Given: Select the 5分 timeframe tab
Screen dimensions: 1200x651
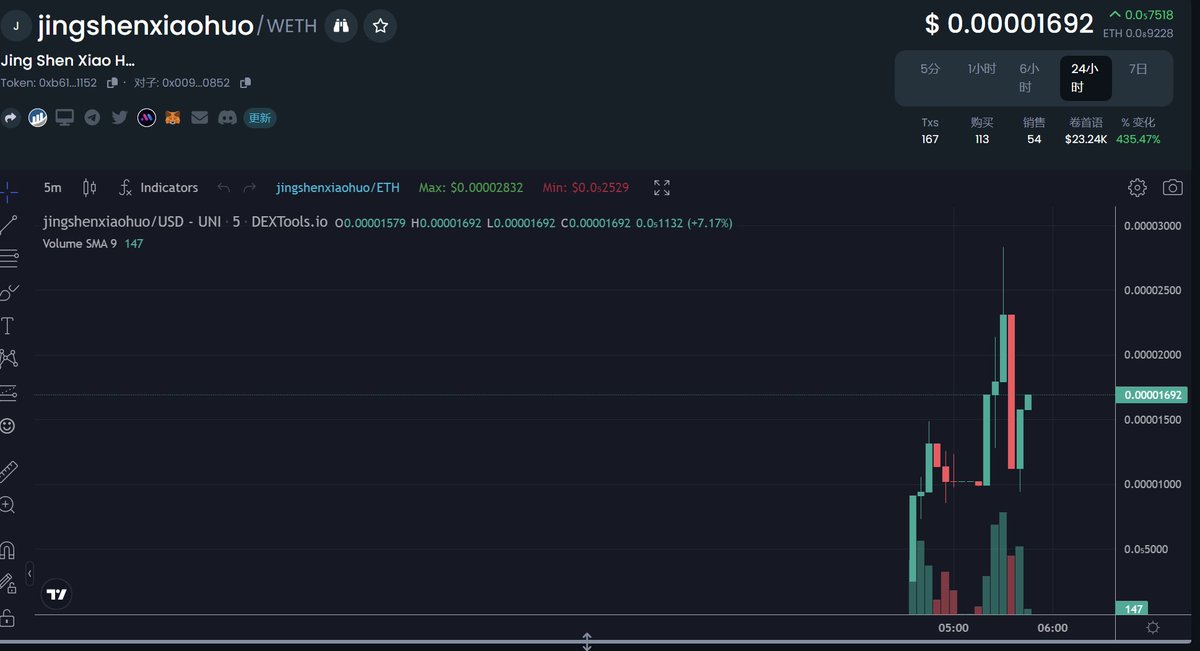Looking at the screenshot, I should tap(931, 69).
